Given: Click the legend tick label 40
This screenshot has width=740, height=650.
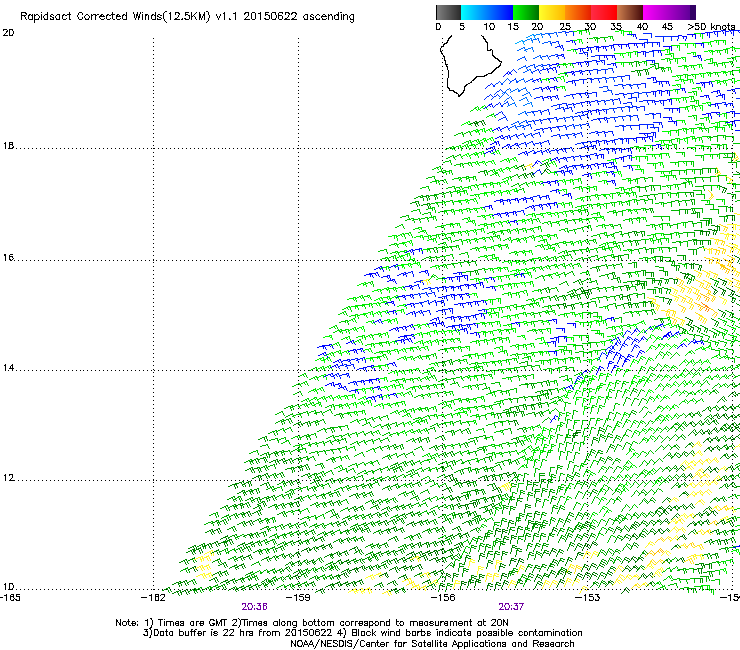Looking at the screenshot, I should pyautogui.click(x=642, y=27).
